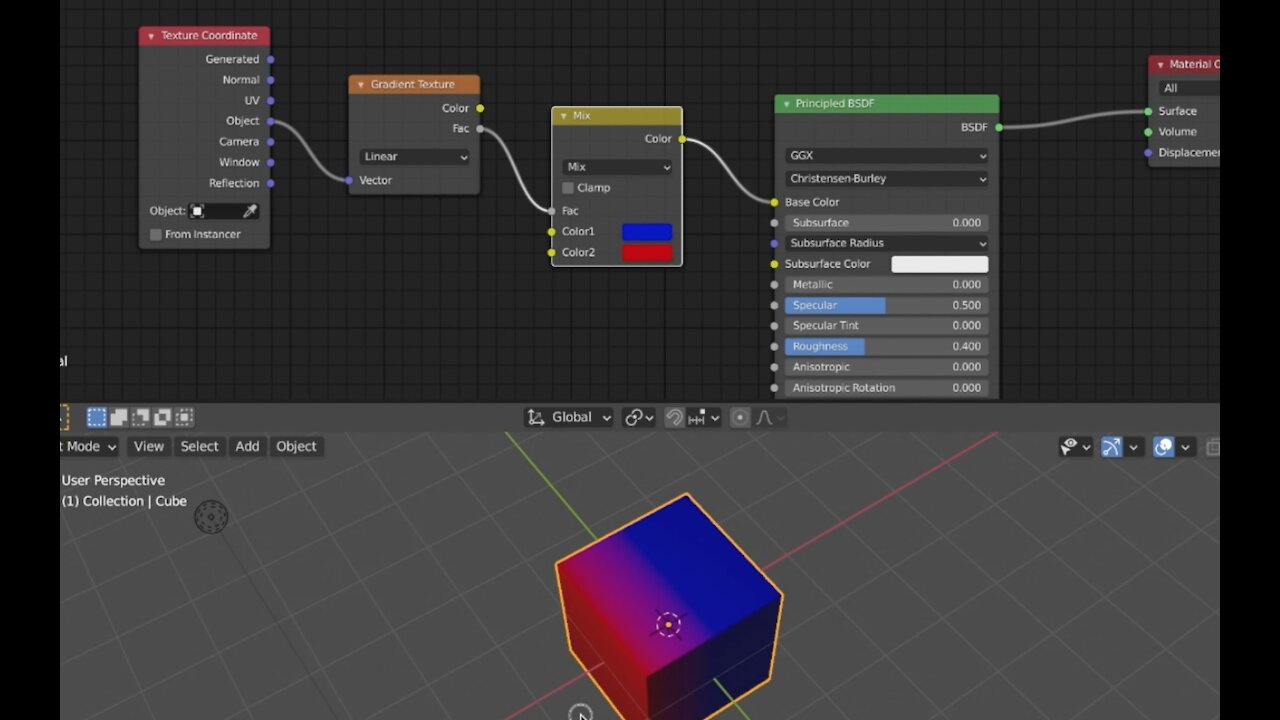Open the Select menu
Screen dimensions: 1280x720
tap(199, 447)
